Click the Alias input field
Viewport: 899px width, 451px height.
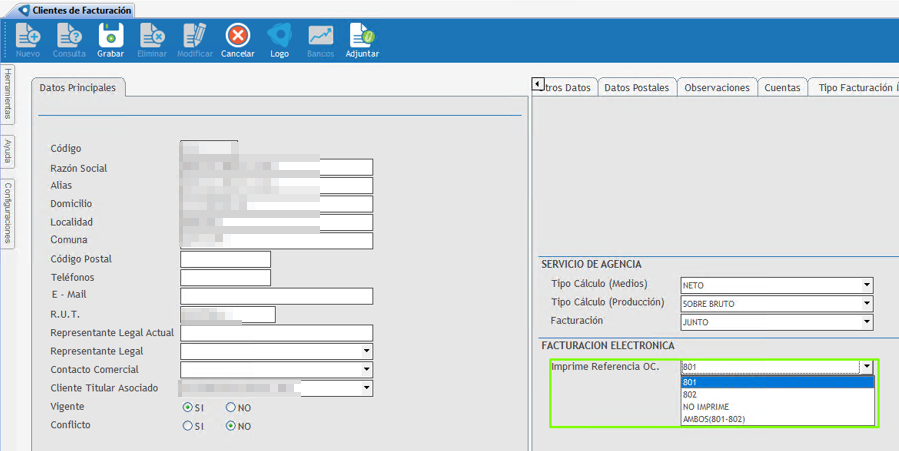click(276, 186)
